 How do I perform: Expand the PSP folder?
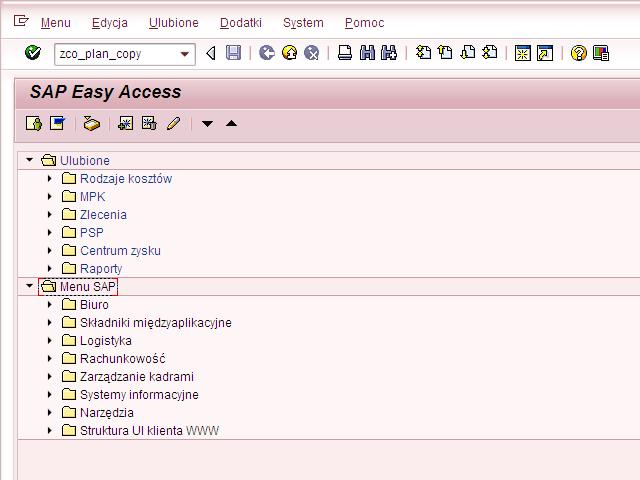[x=50, y=232]
